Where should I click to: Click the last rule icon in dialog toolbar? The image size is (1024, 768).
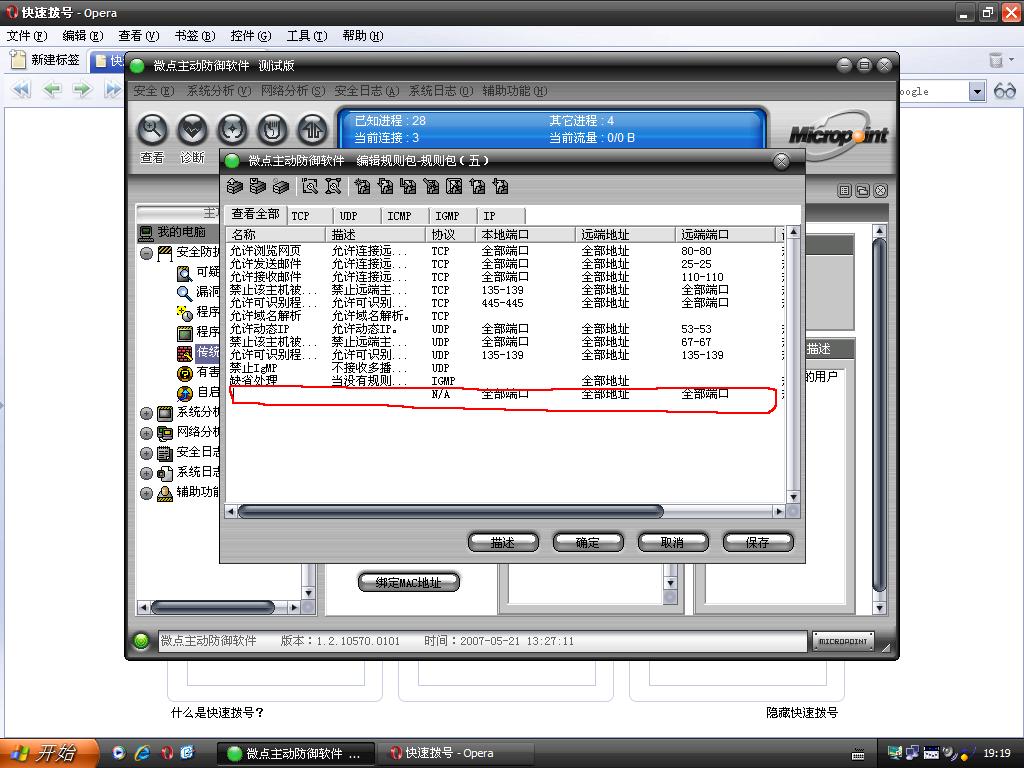(x=500, y=187)
